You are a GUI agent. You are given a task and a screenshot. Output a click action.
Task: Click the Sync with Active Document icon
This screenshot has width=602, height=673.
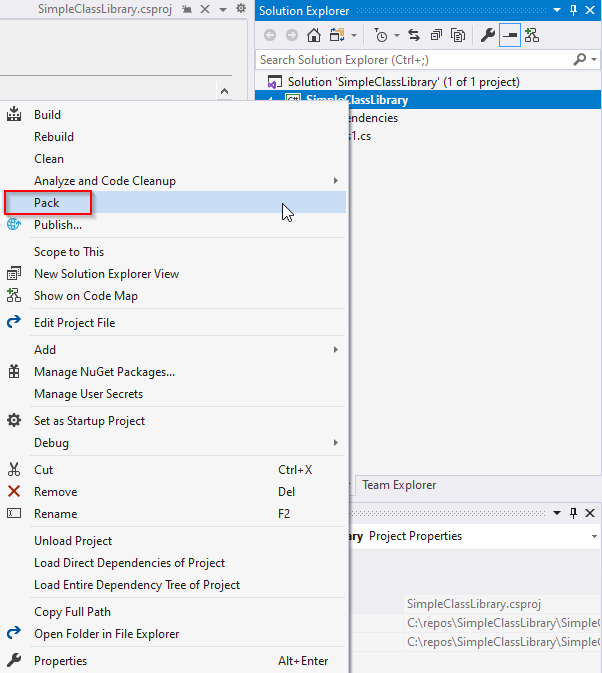coord(414,35)
